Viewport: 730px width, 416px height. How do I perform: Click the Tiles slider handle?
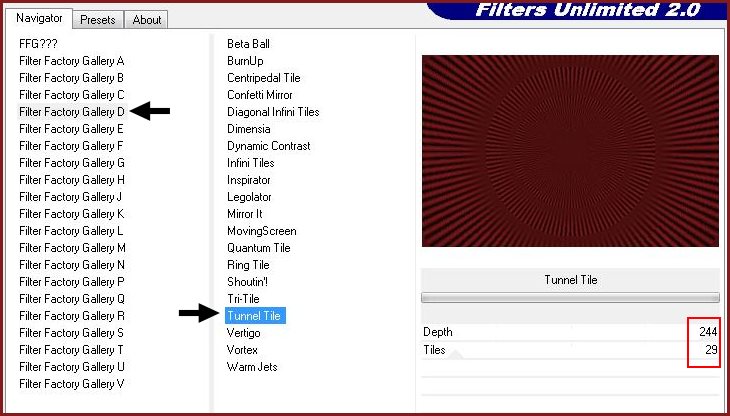(x=456, y=354)
